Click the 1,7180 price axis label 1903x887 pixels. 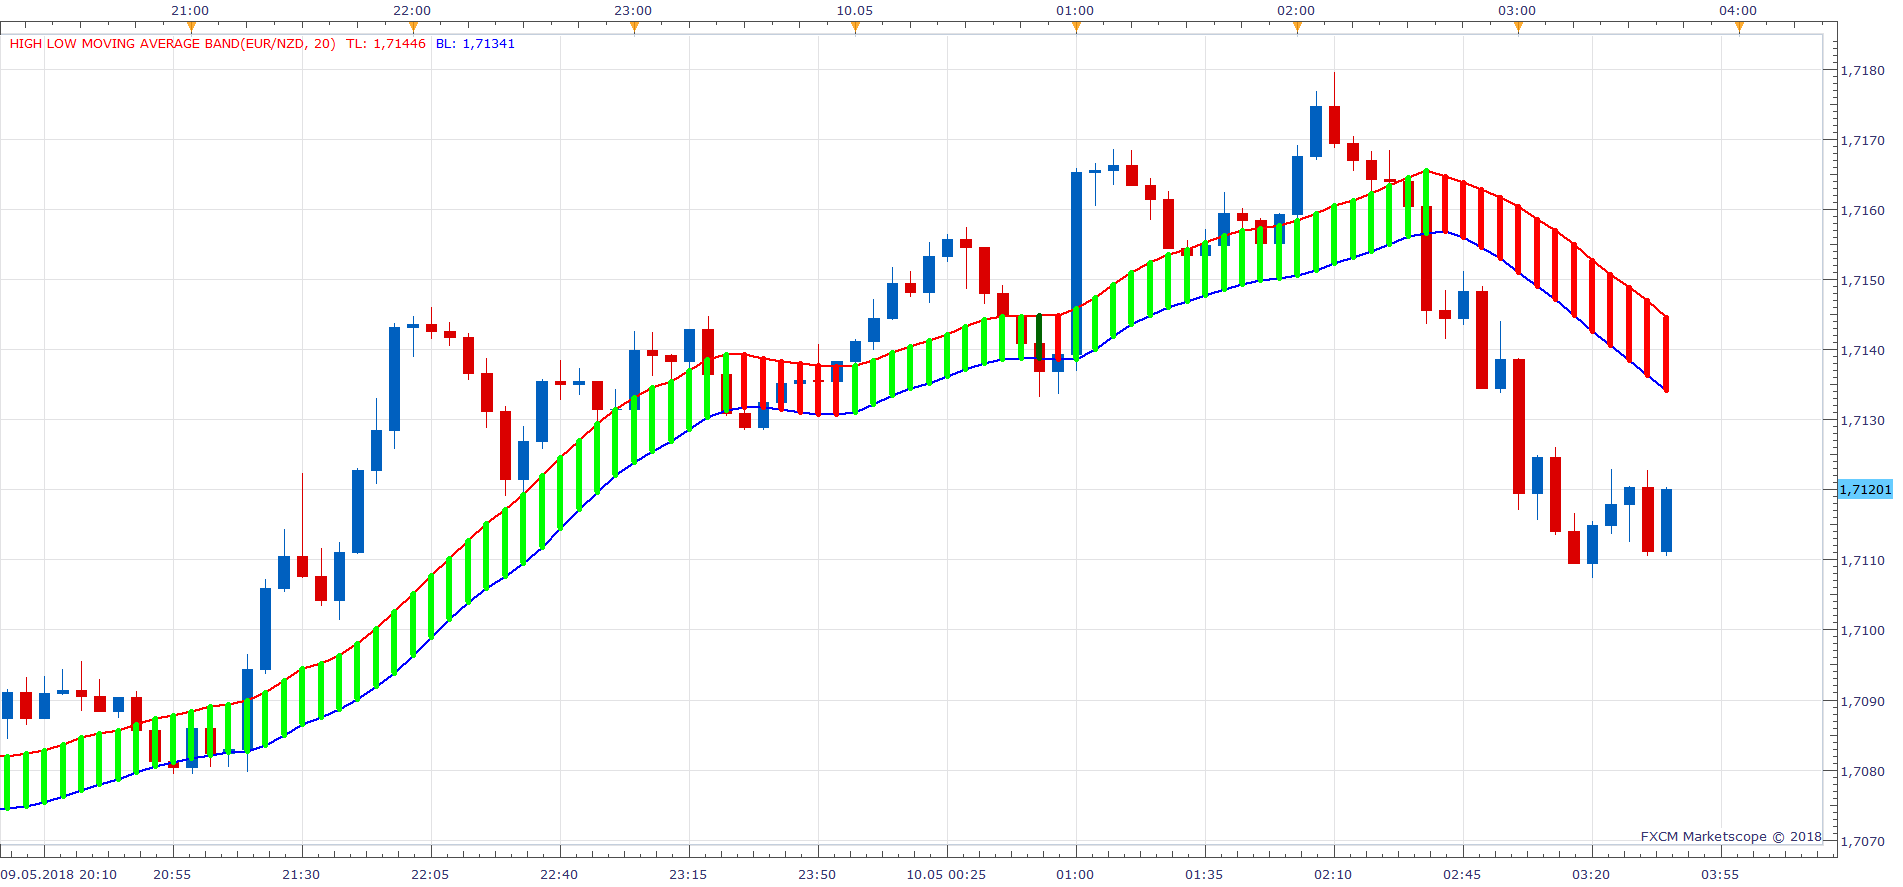point(1863,71)
